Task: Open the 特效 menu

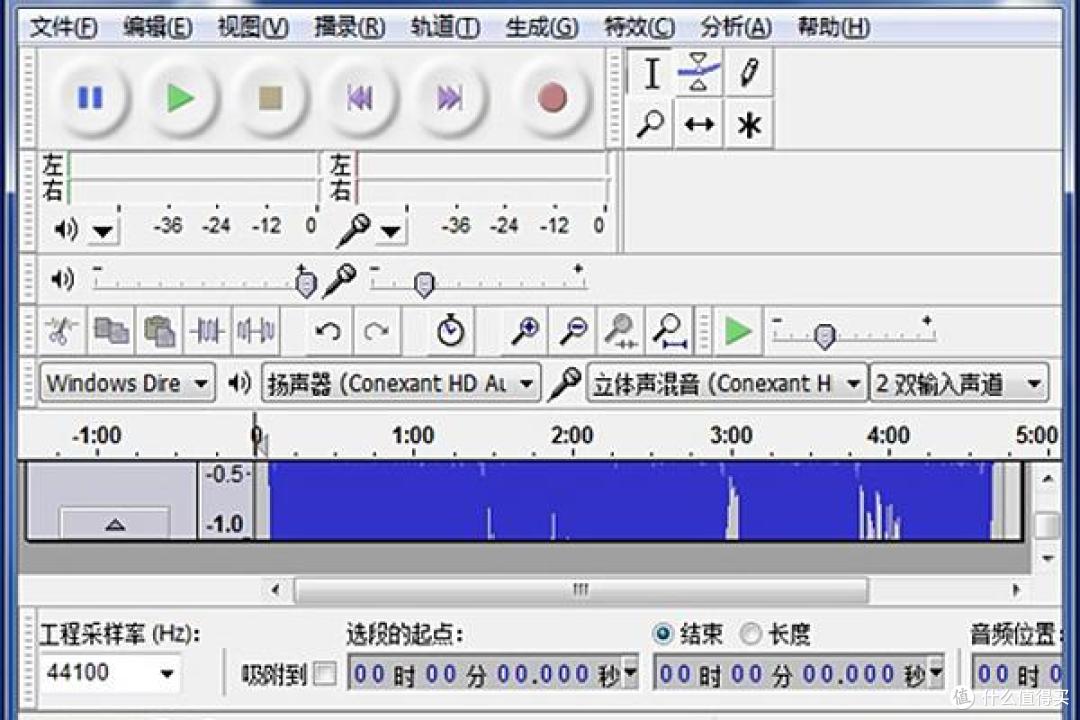Action: [639, 28]
